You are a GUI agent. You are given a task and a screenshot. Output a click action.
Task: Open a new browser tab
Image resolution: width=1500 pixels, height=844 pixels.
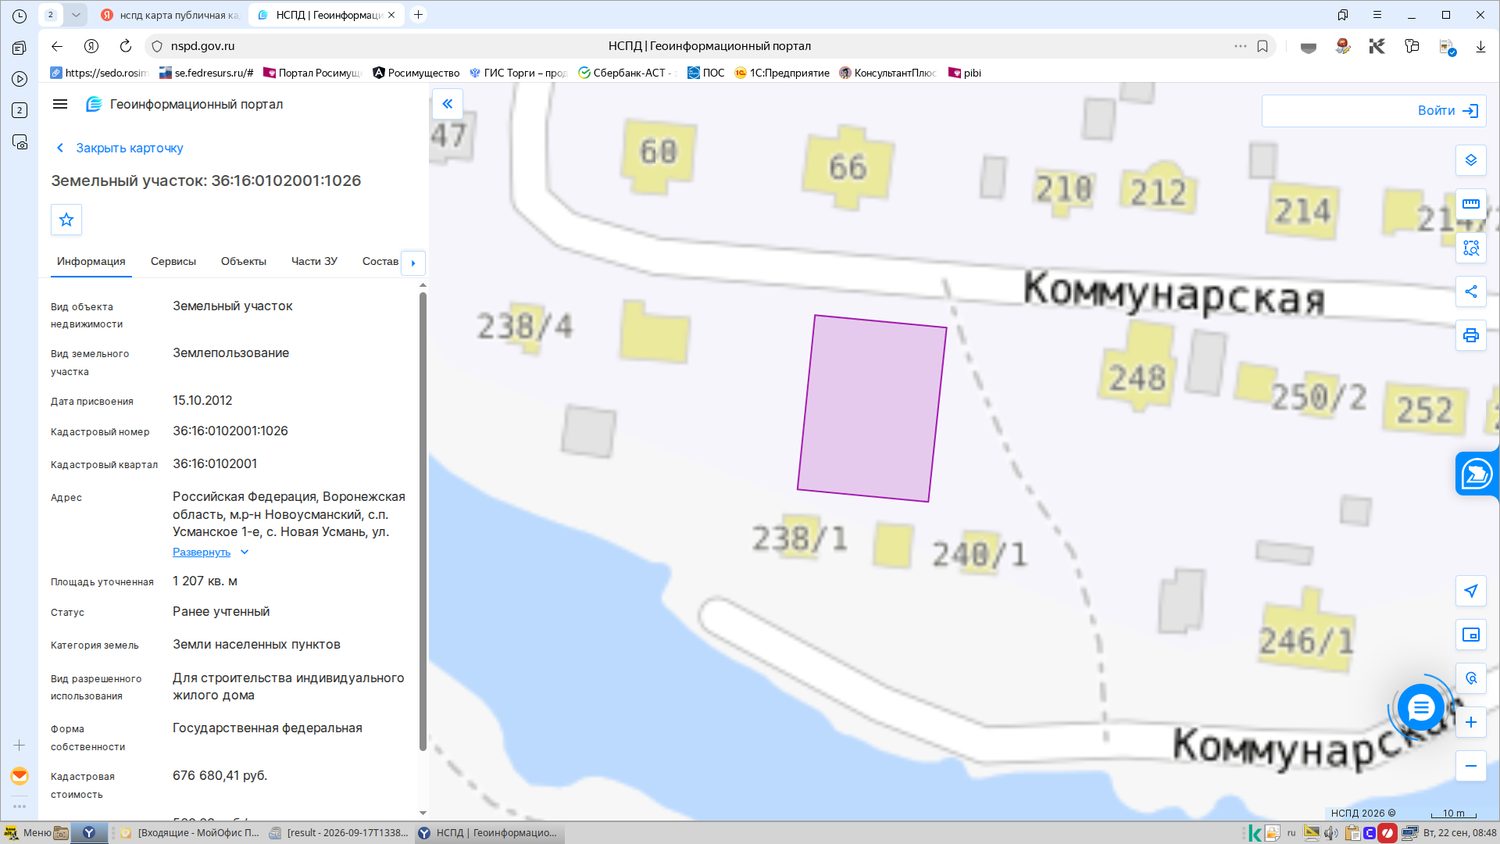tap(418, 15)
